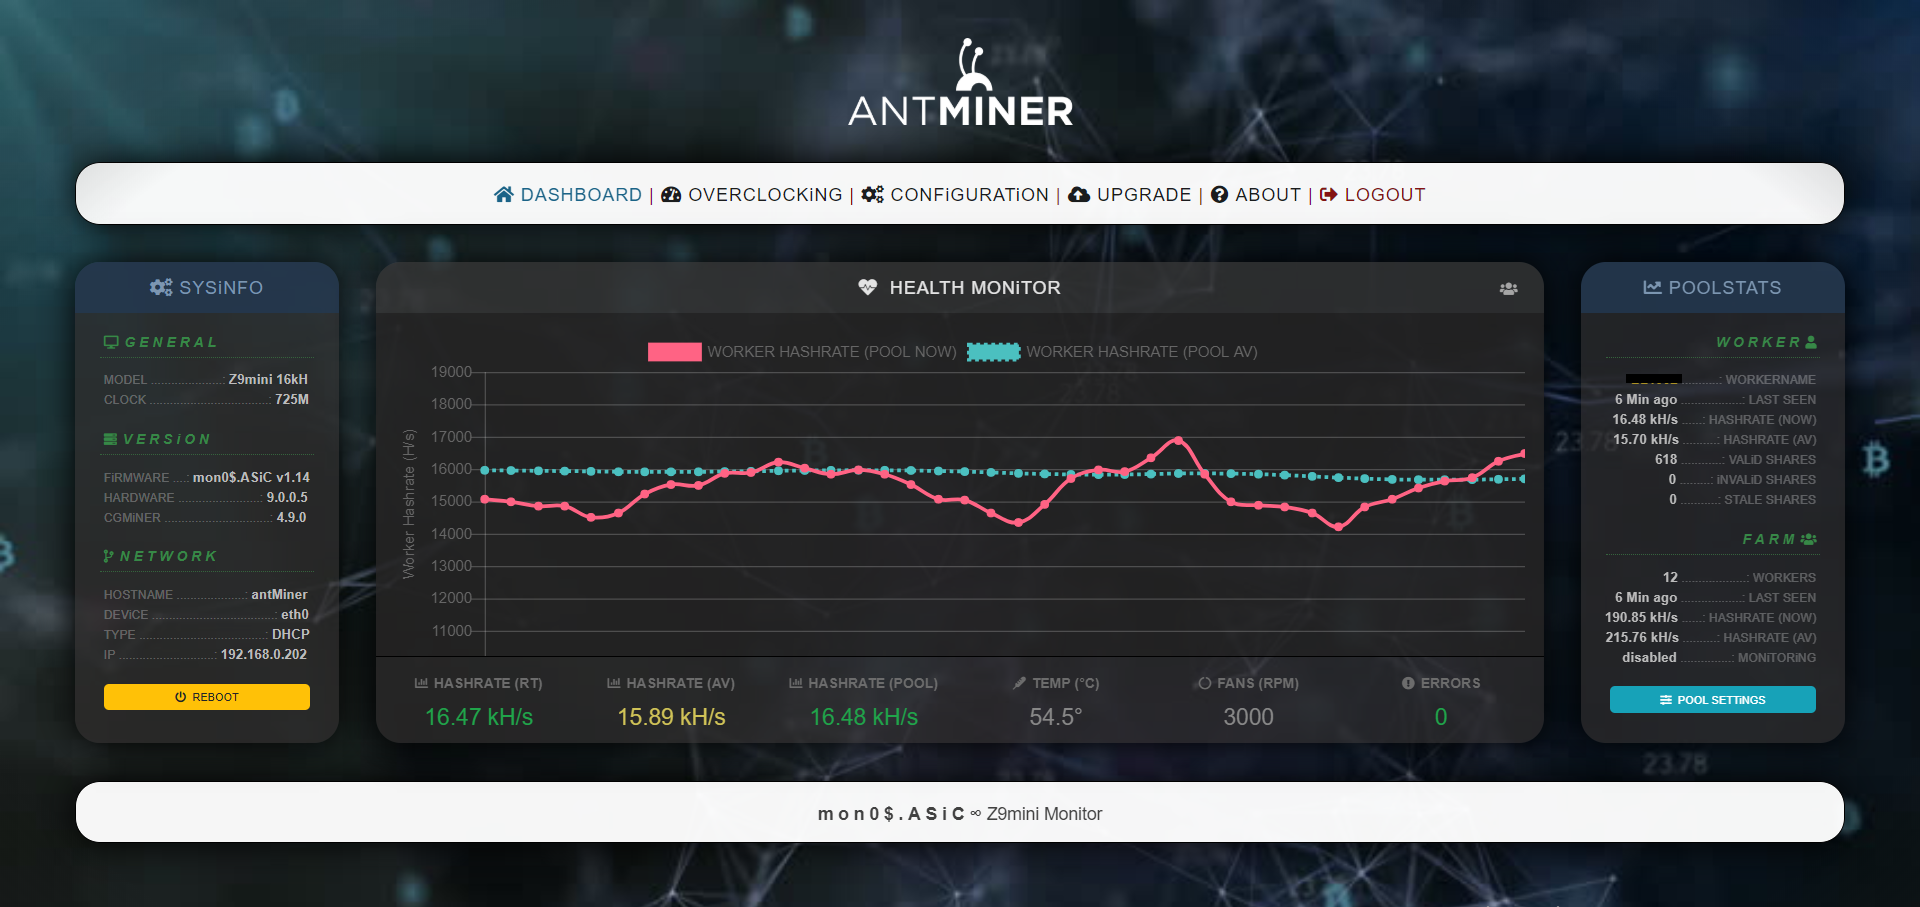Select hostname value antMiner
This screenshot has height=907, width=1920.
[x=279, y=594]
